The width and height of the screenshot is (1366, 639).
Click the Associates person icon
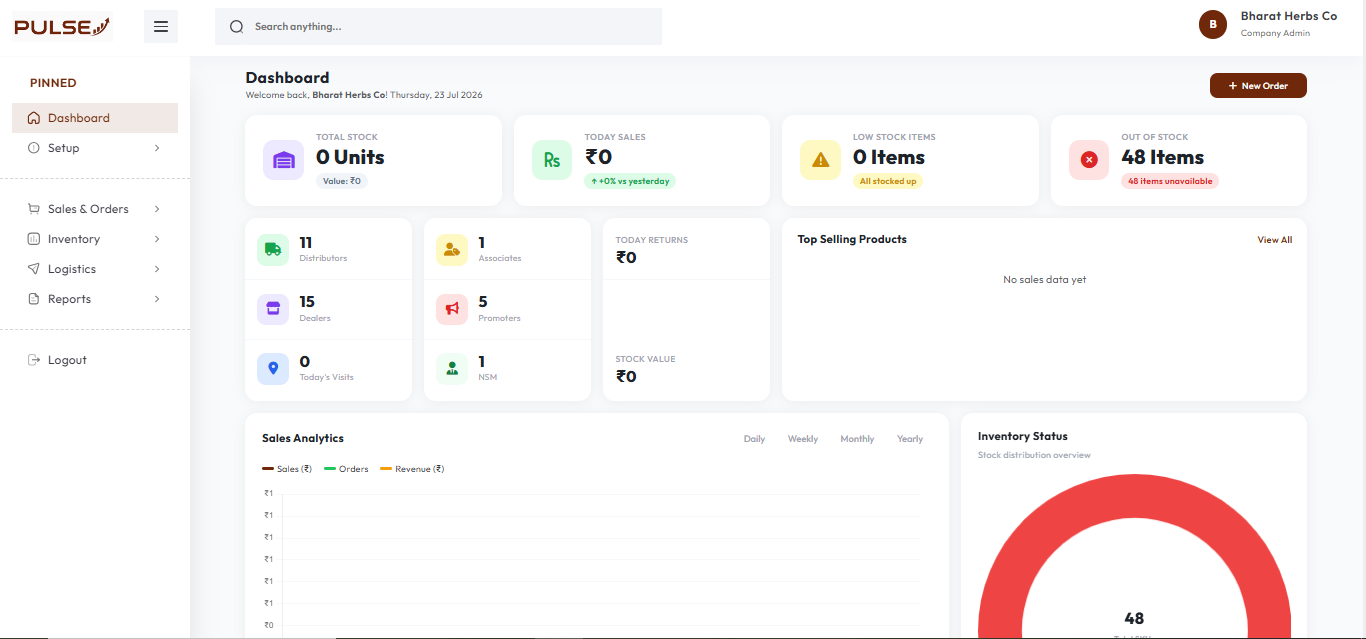[x=452, y=250]
